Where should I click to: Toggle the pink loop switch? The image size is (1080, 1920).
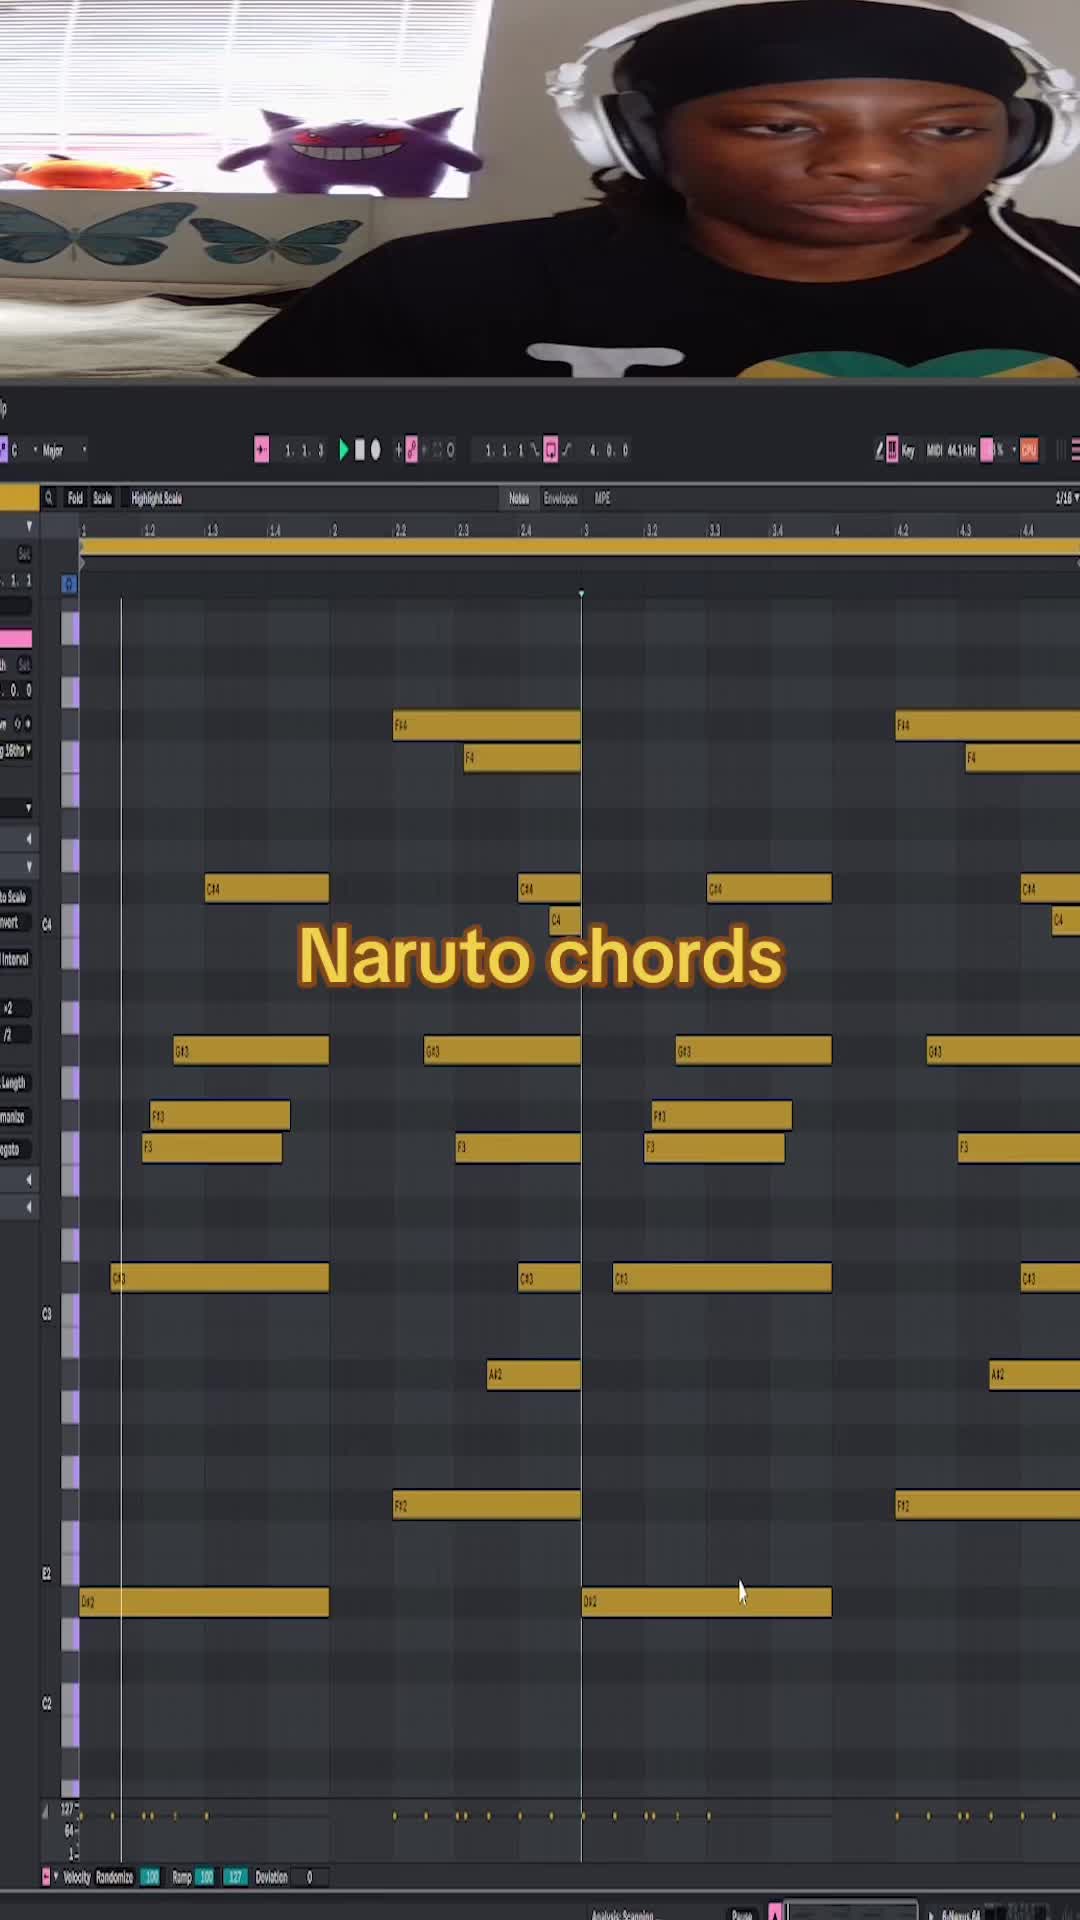click(550, 450)
